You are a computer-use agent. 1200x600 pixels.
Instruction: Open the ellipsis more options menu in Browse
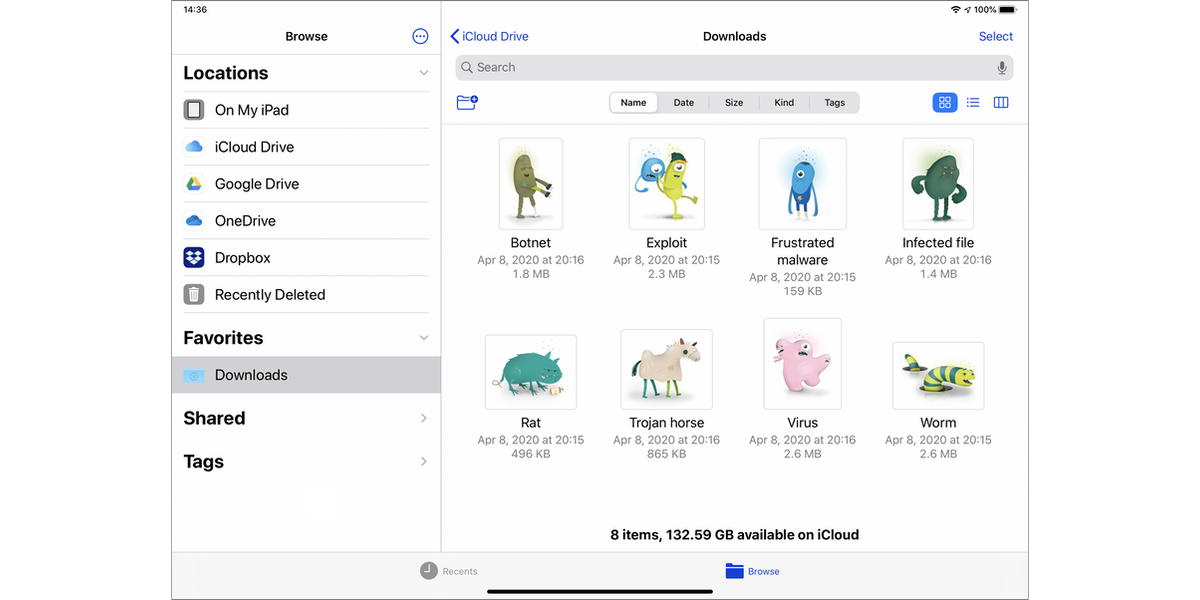coord(420,36)
